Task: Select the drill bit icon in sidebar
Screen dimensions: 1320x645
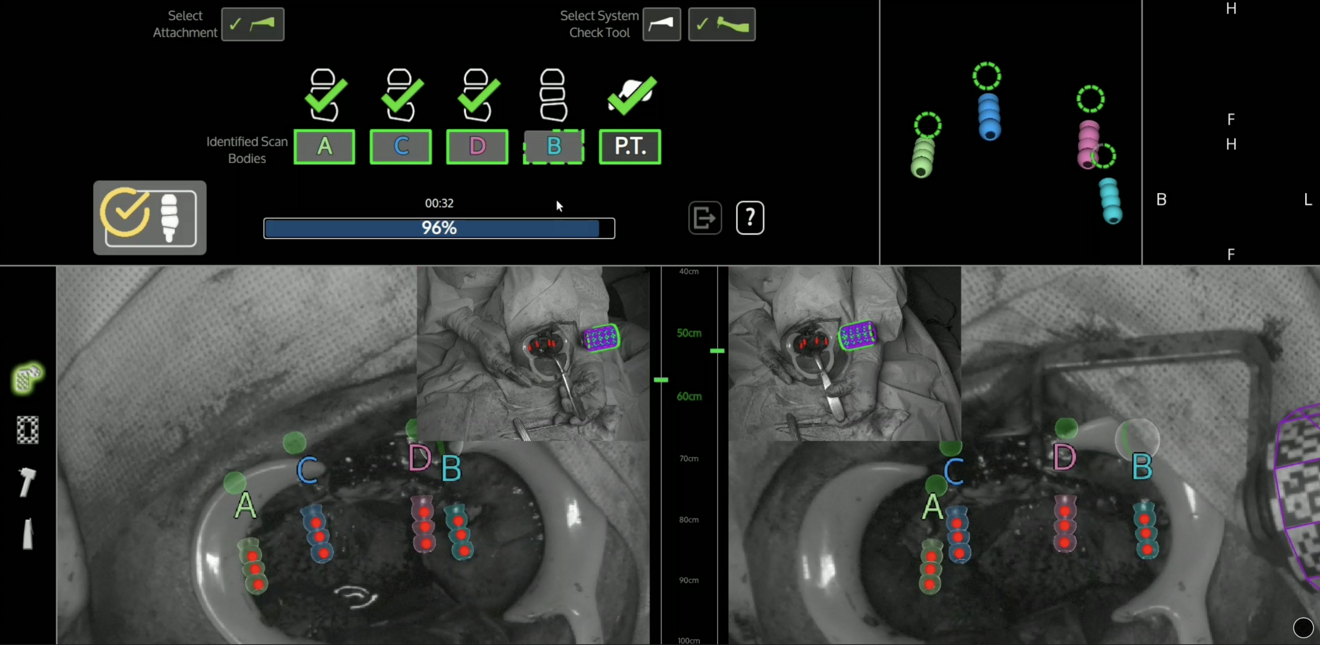Action: tap(28, 534)
